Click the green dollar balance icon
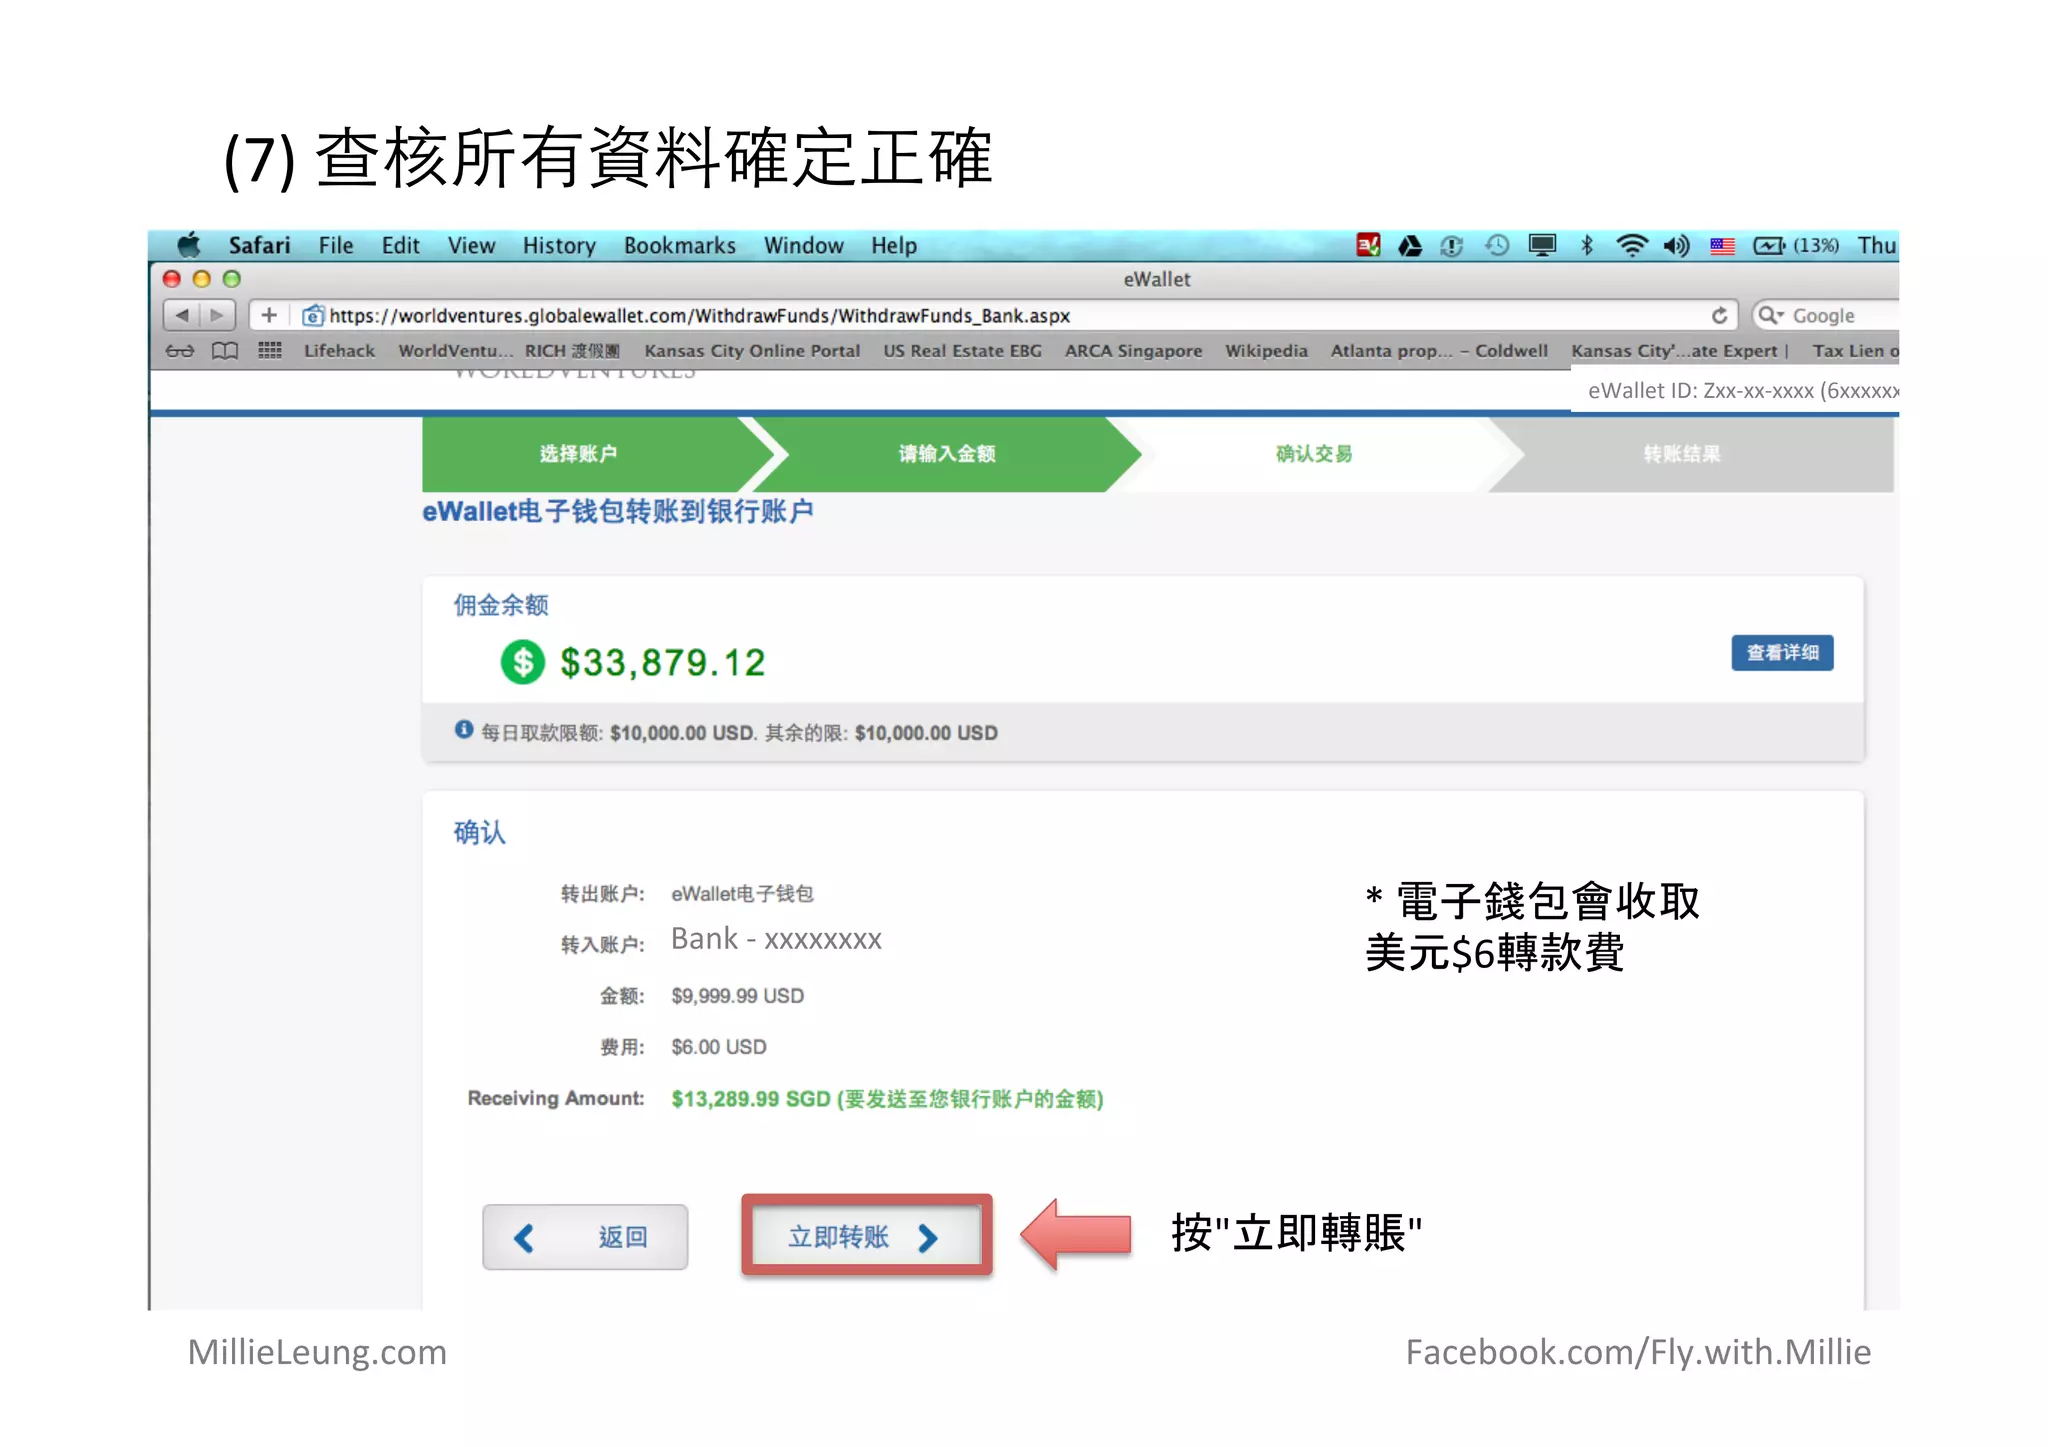This screenshot has height=1447, width=2048. tap(522, 662)
